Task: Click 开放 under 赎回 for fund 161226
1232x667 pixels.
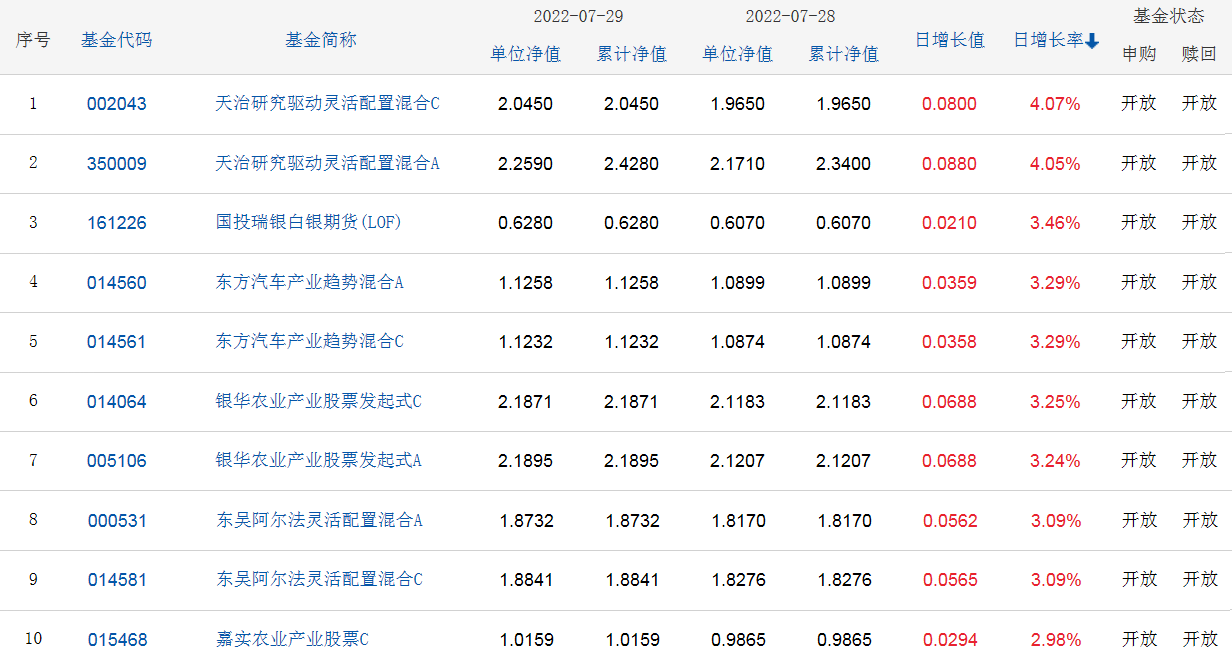Action: click(x=1199, y=223)
